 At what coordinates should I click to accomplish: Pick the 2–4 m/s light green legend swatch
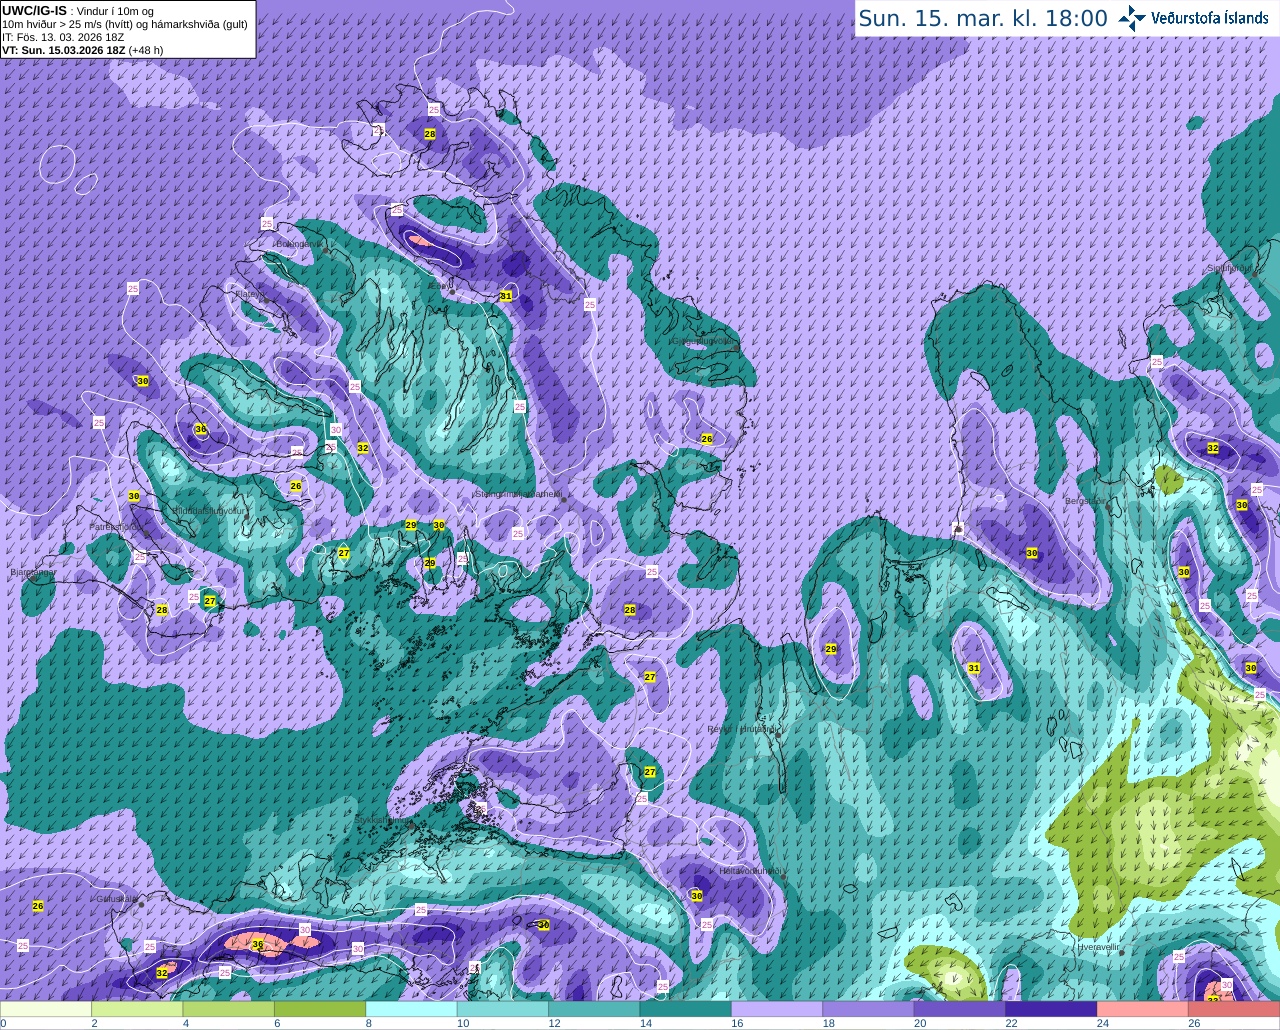(137, 1009)
